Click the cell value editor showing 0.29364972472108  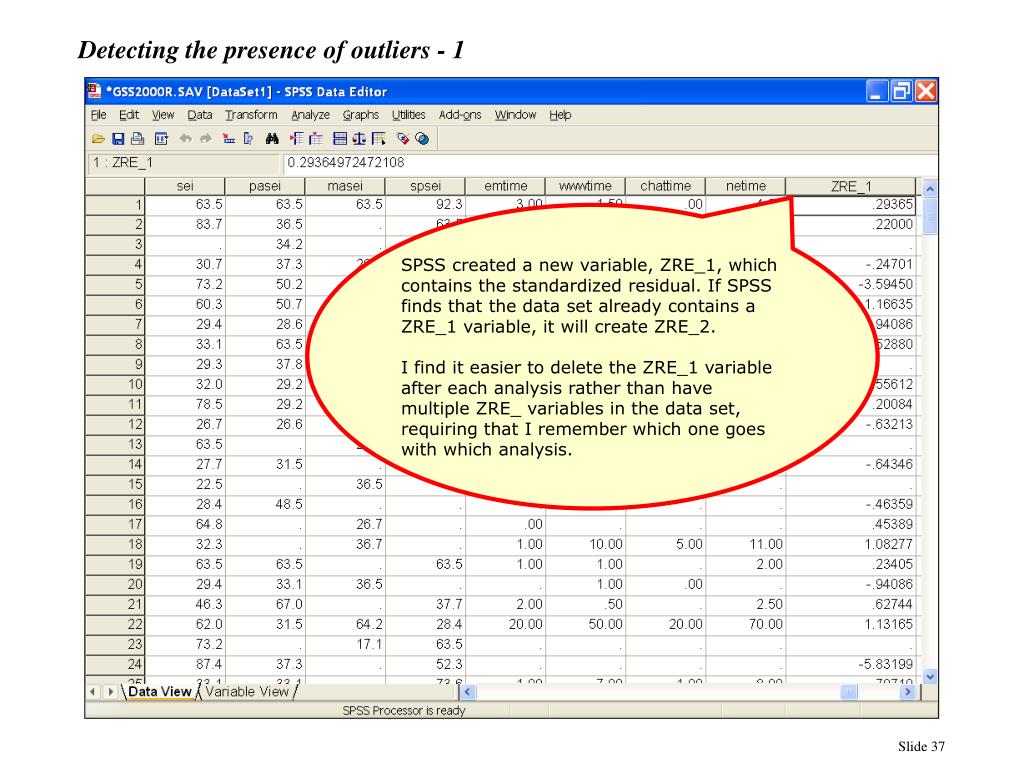609,163
